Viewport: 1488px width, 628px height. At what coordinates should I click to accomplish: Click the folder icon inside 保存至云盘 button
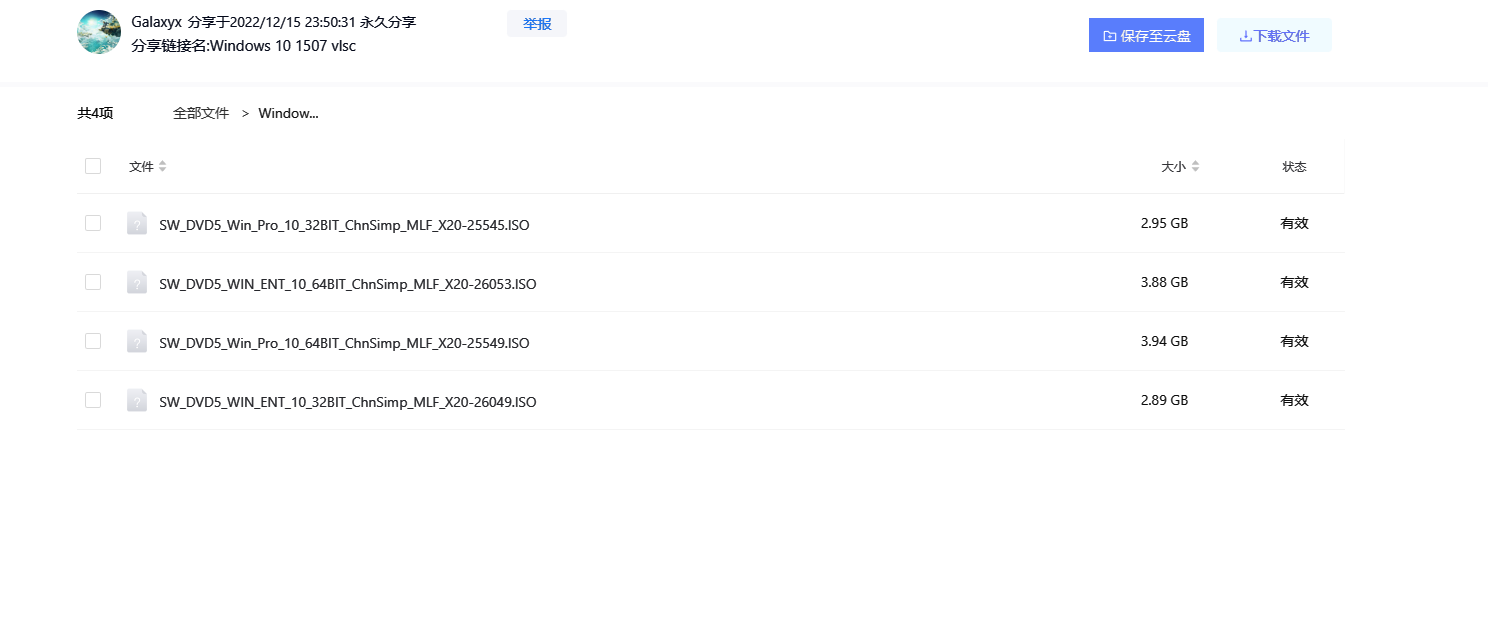point(1110,34)
